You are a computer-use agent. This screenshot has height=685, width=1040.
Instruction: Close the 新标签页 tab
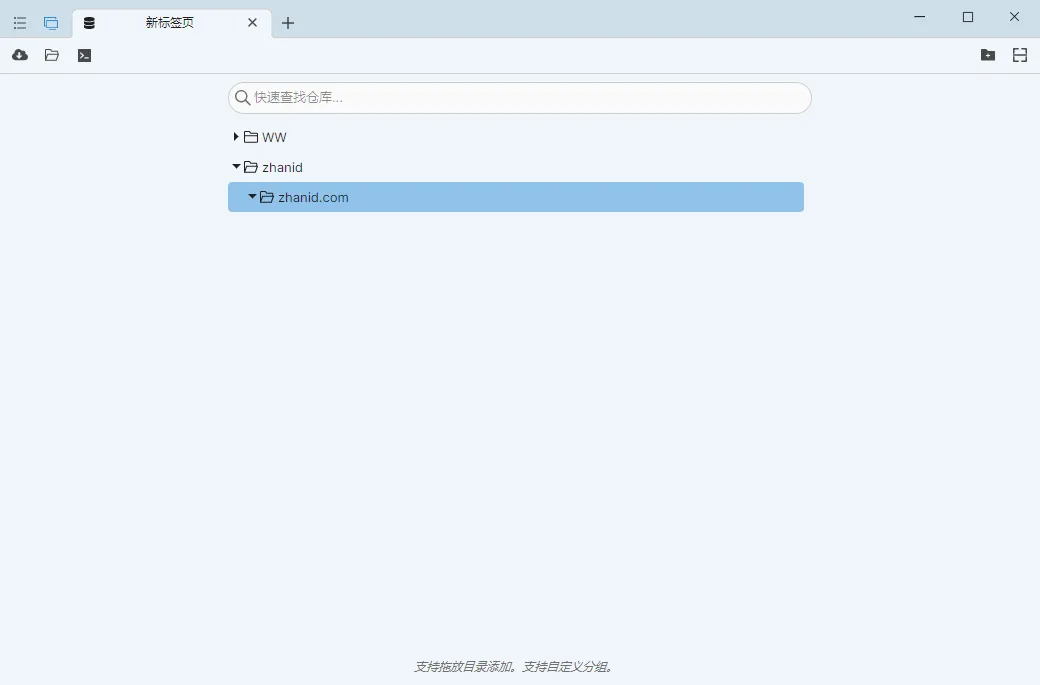(x=252, y=22)
